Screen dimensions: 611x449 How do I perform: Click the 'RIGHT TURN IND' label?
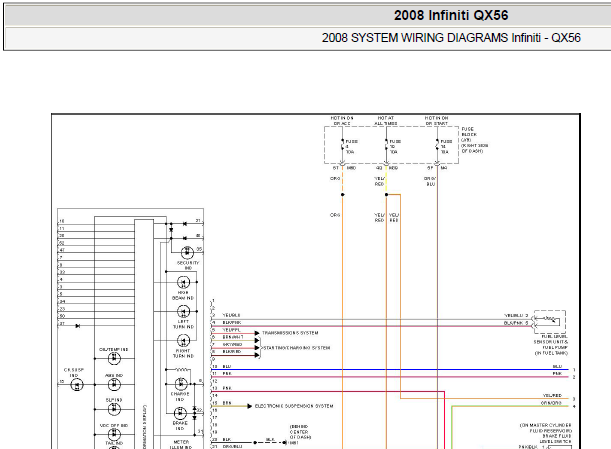pos(183,354)
